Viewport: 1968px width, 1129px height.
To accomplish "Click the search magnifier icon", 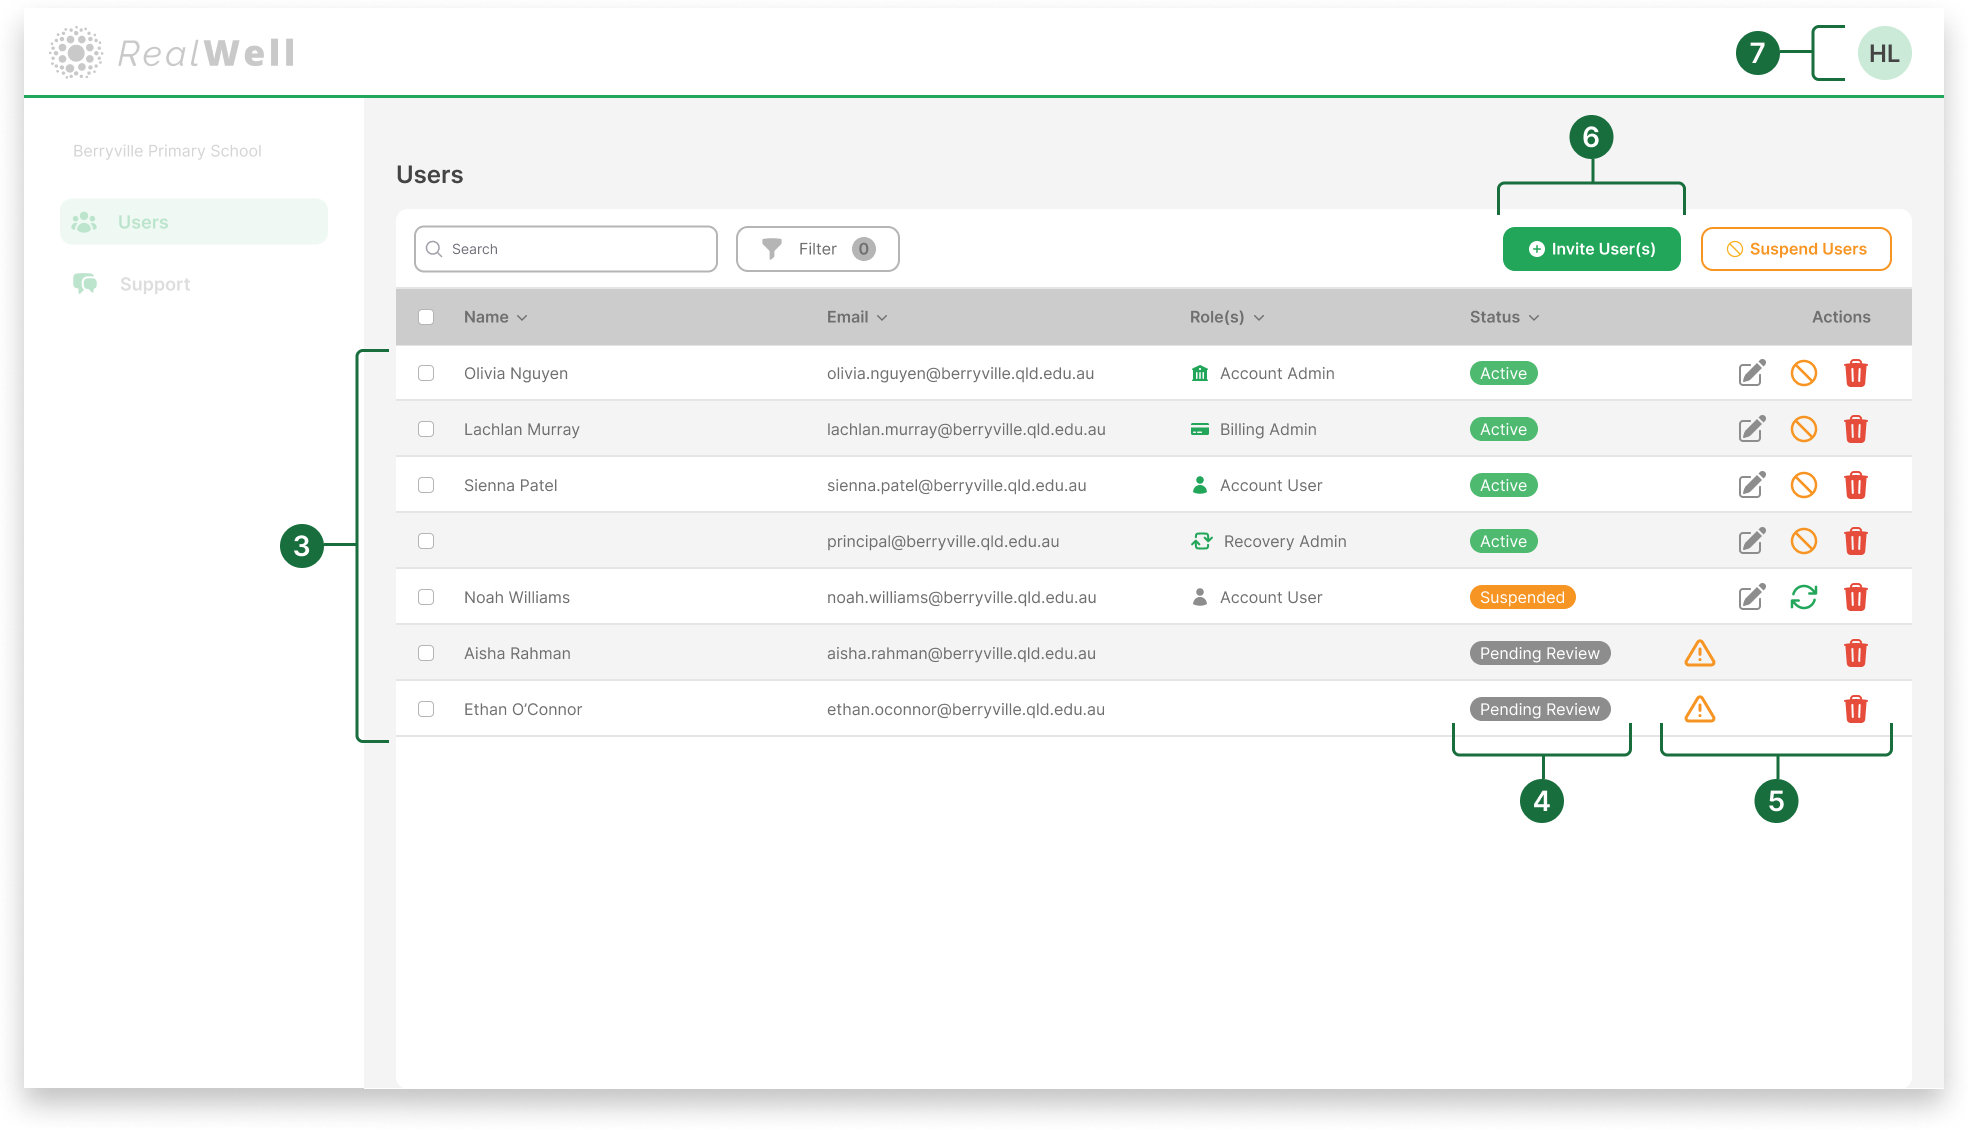I will coord(434,249).
